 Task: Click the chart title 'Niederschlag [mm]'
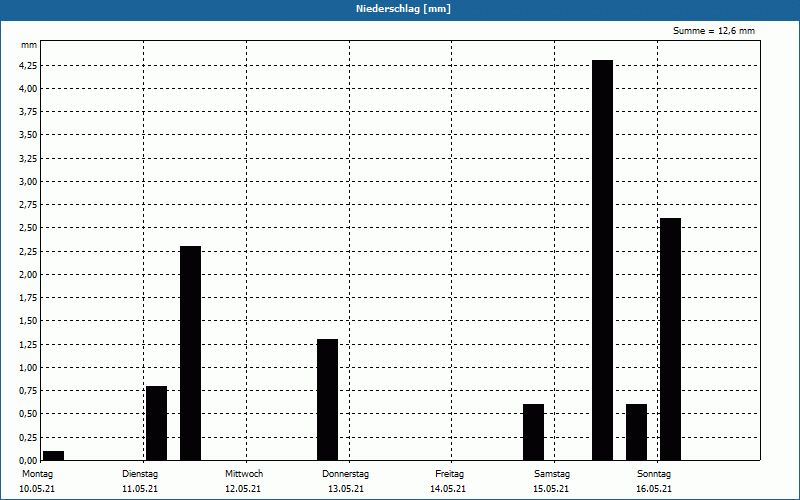pos(403,9)
